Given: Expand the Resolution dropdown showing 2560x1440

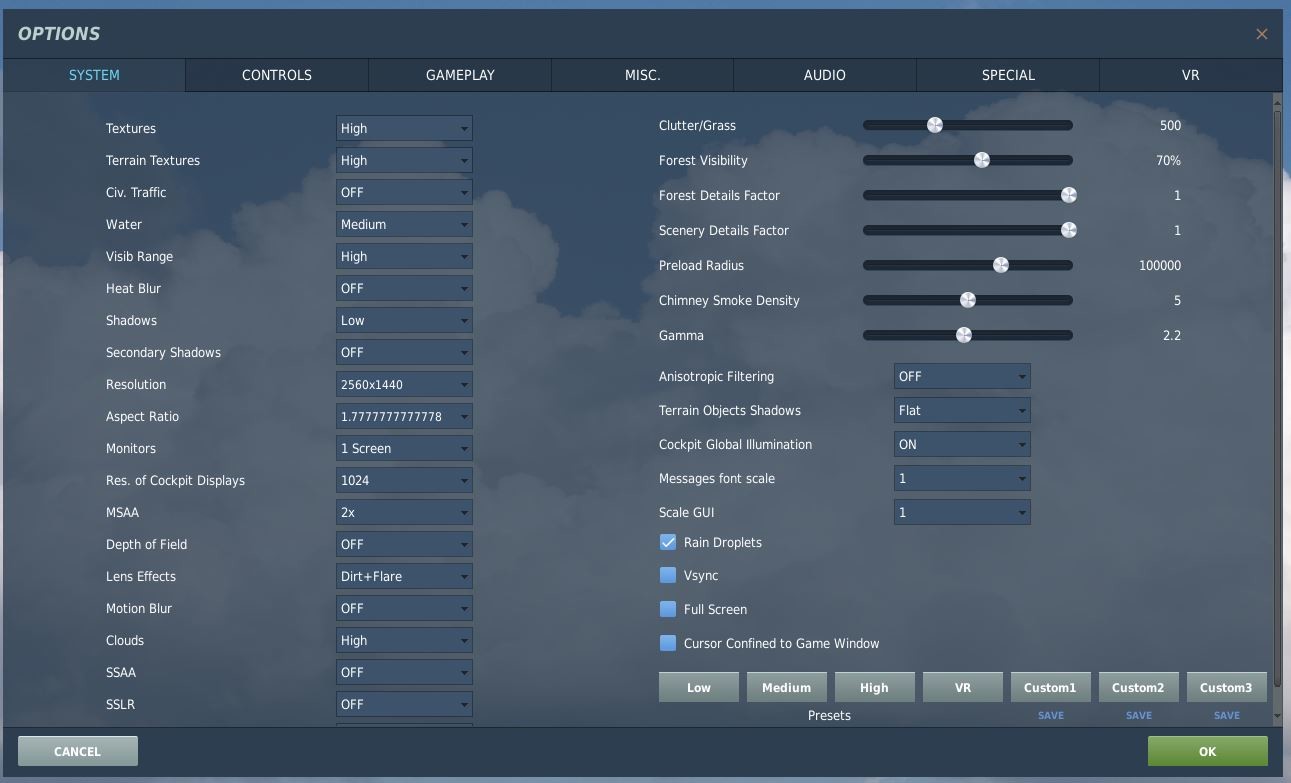Looking at the screenshot, I should [x=404, y=384].
